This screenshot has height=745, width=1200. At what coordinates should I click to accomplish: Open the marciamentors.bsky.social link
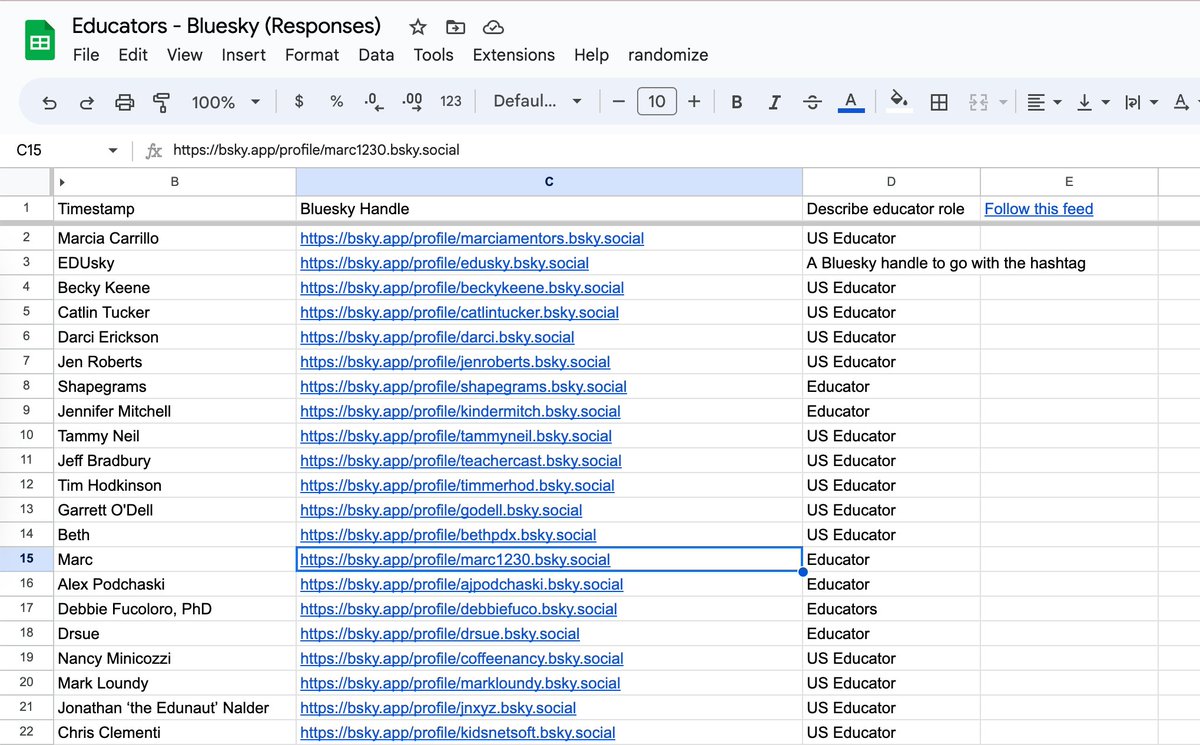pyautogui.click(x=472, y=238)
